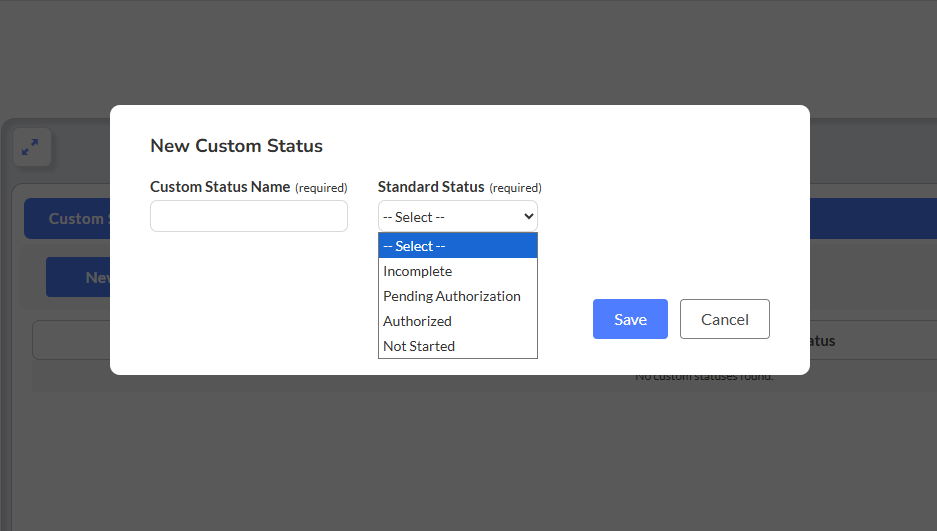This screenshot has width=937, height=531.
Task: Select the highlighted "-- Select --" list option
Action: (457, 246)
